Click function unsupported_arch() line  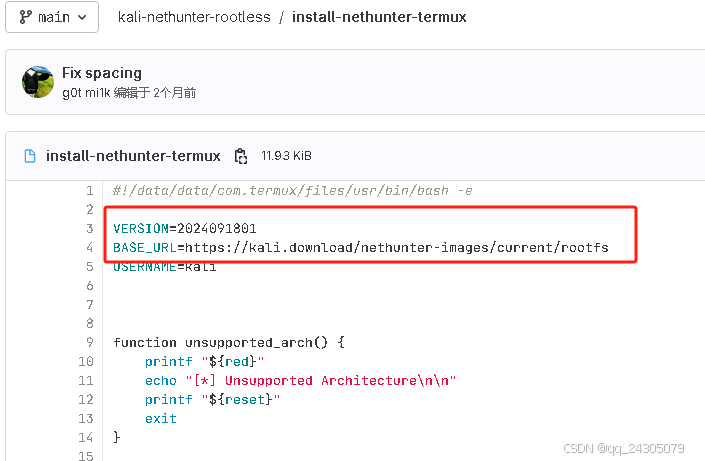coord(229,343)
